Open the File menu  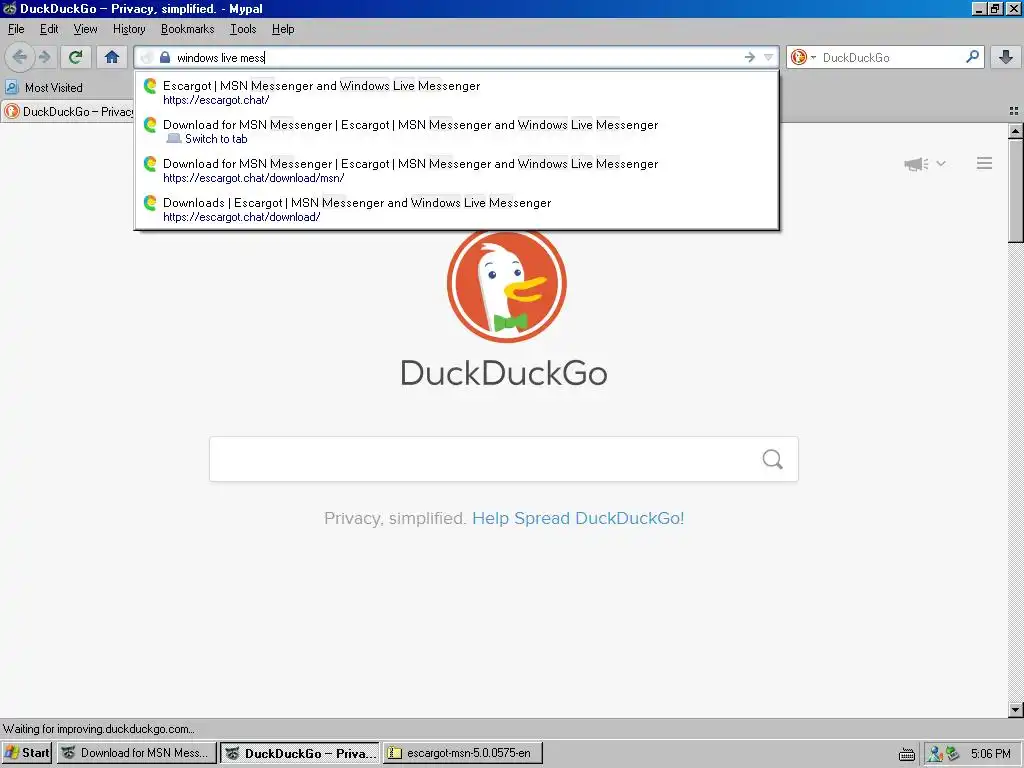pyautogui.click(x=16, y=29)
